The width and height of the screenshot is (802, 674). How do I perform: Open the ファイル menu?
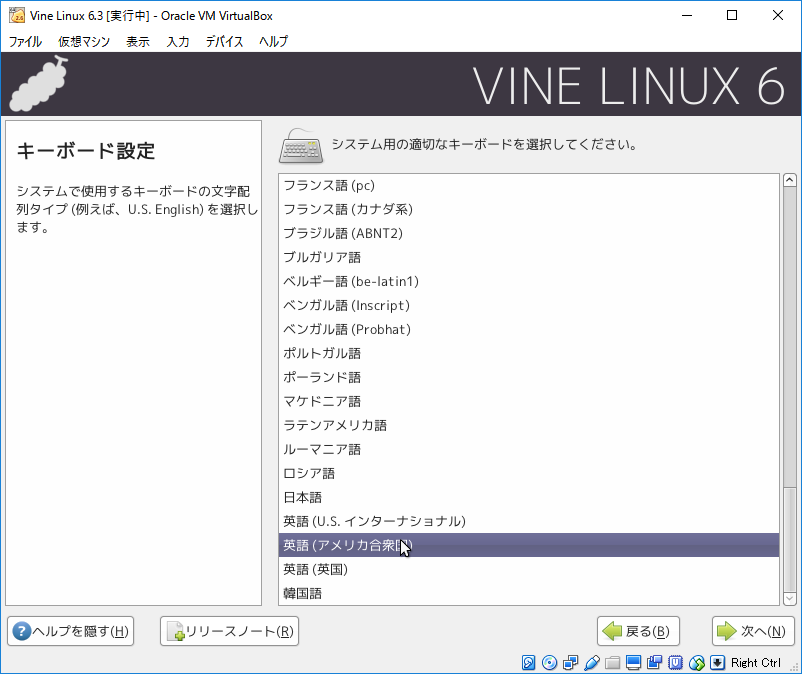click(x=25, y=41)
